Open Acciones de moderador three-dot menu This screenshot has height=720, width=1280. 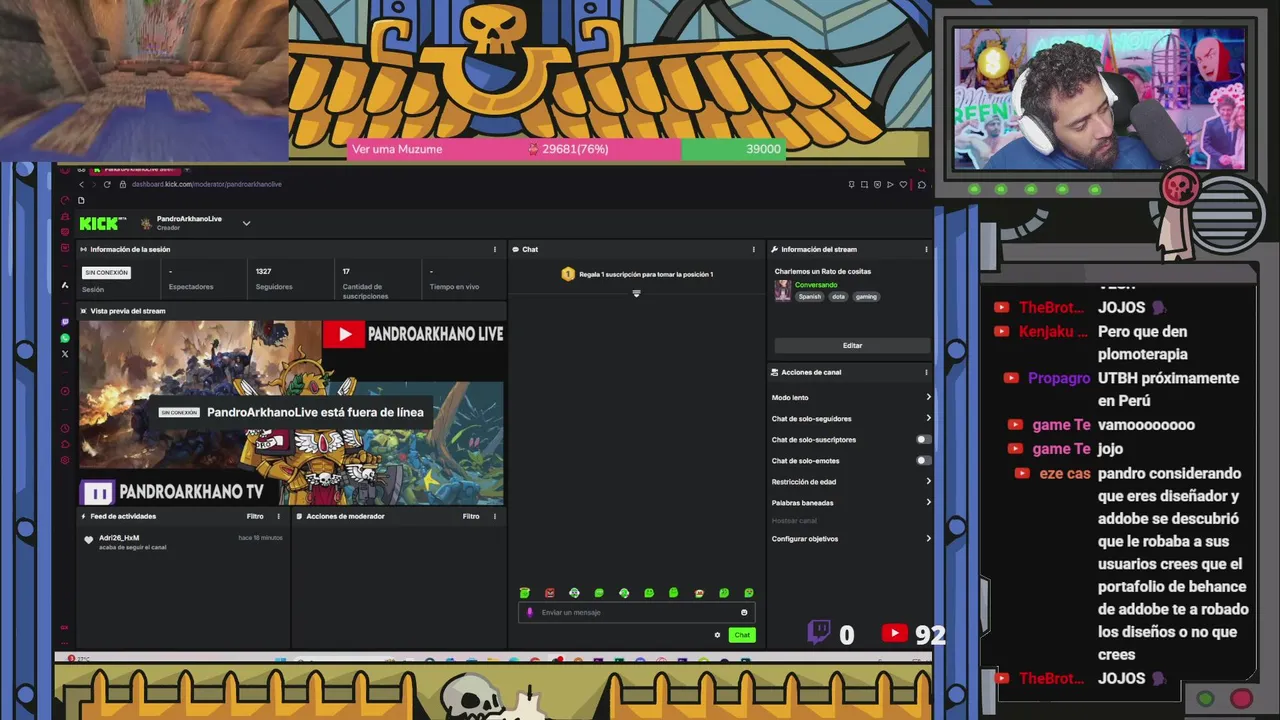click(x=494, y=516)
